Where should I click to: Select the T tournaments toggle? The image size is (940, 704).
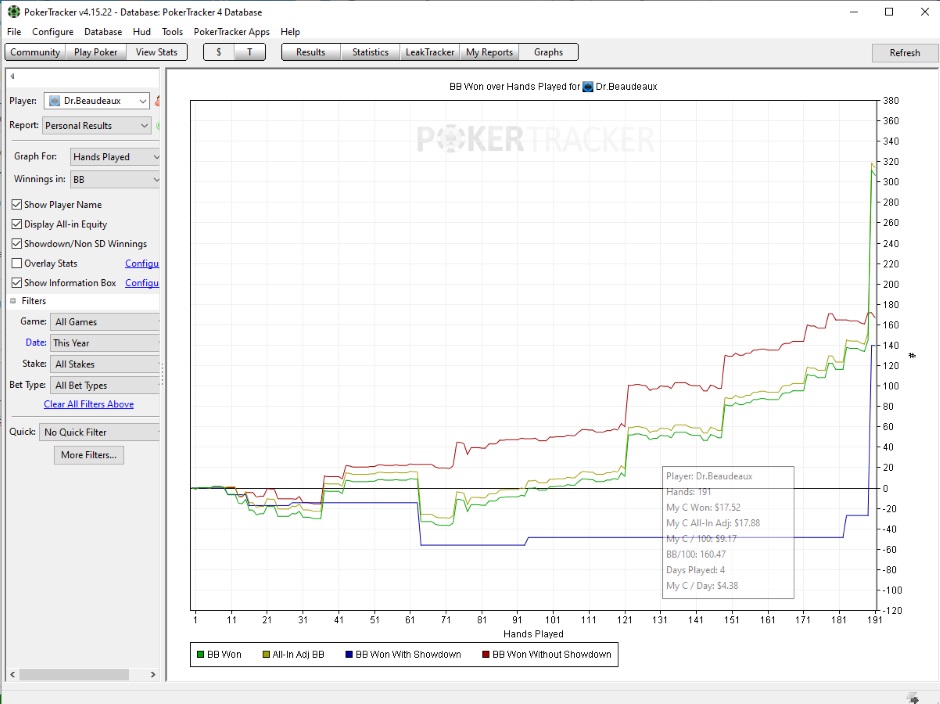pos(249,52)
